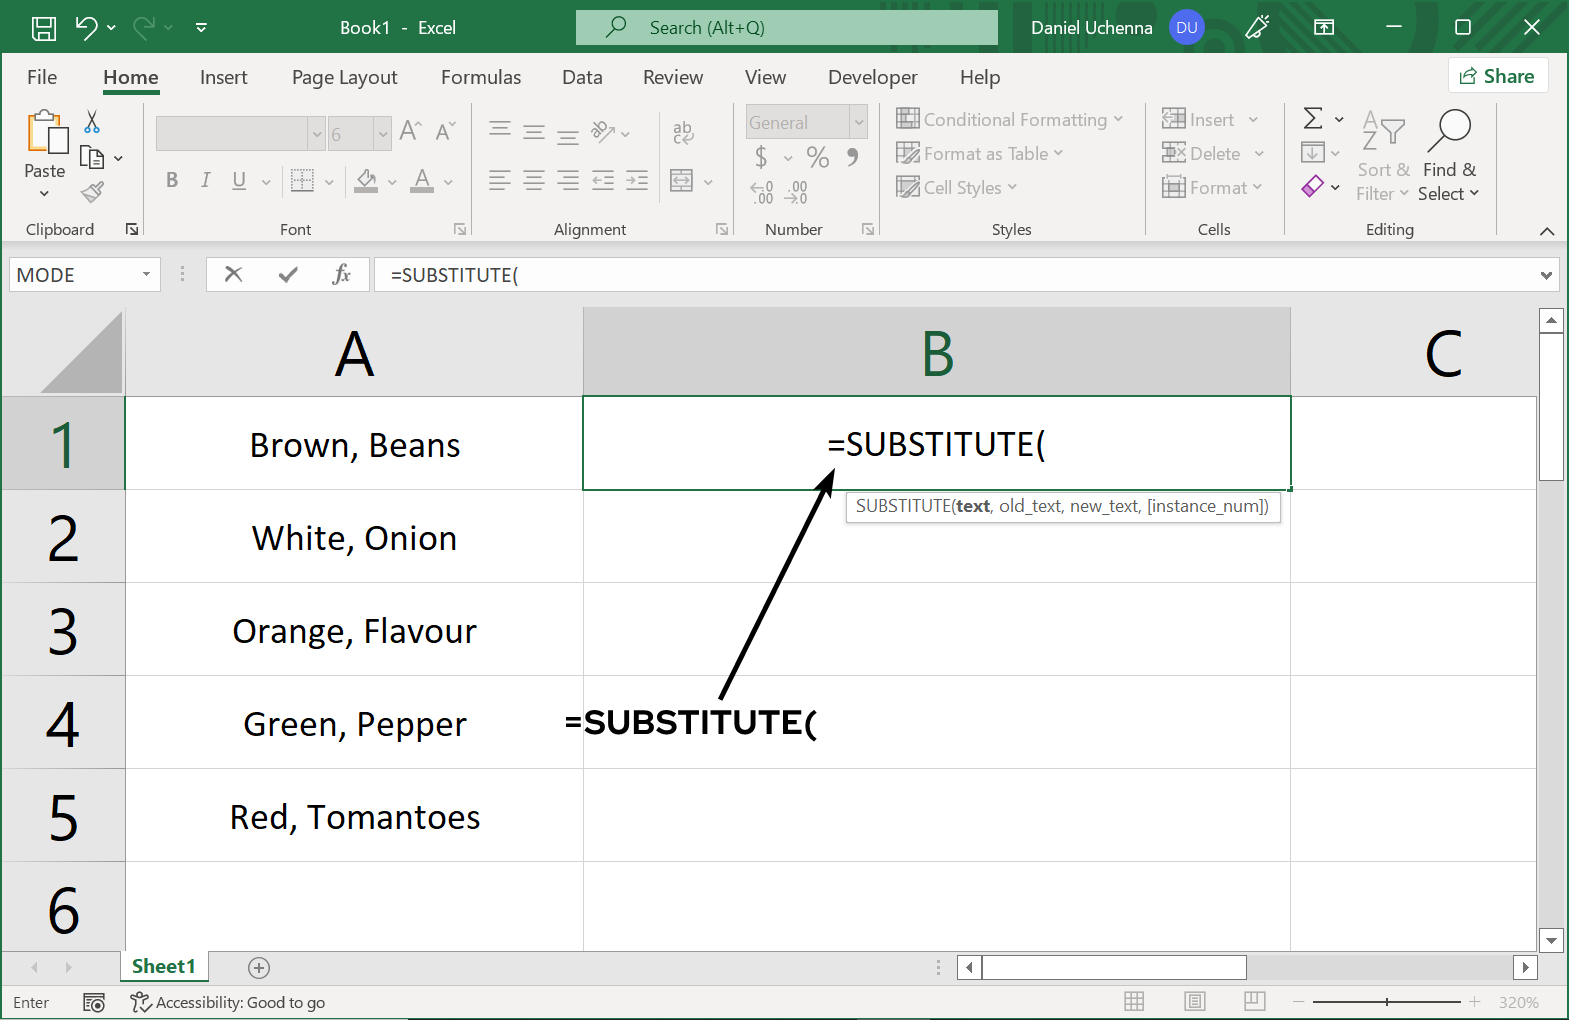Cancel formula entry with the X icon

click(233, 274)
